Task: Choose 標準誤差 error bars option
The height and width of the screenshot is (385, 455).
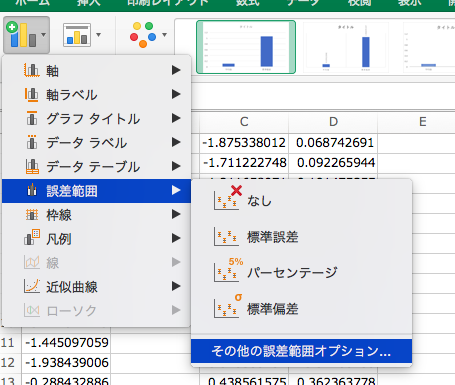Action: click(x=301, y=237)
